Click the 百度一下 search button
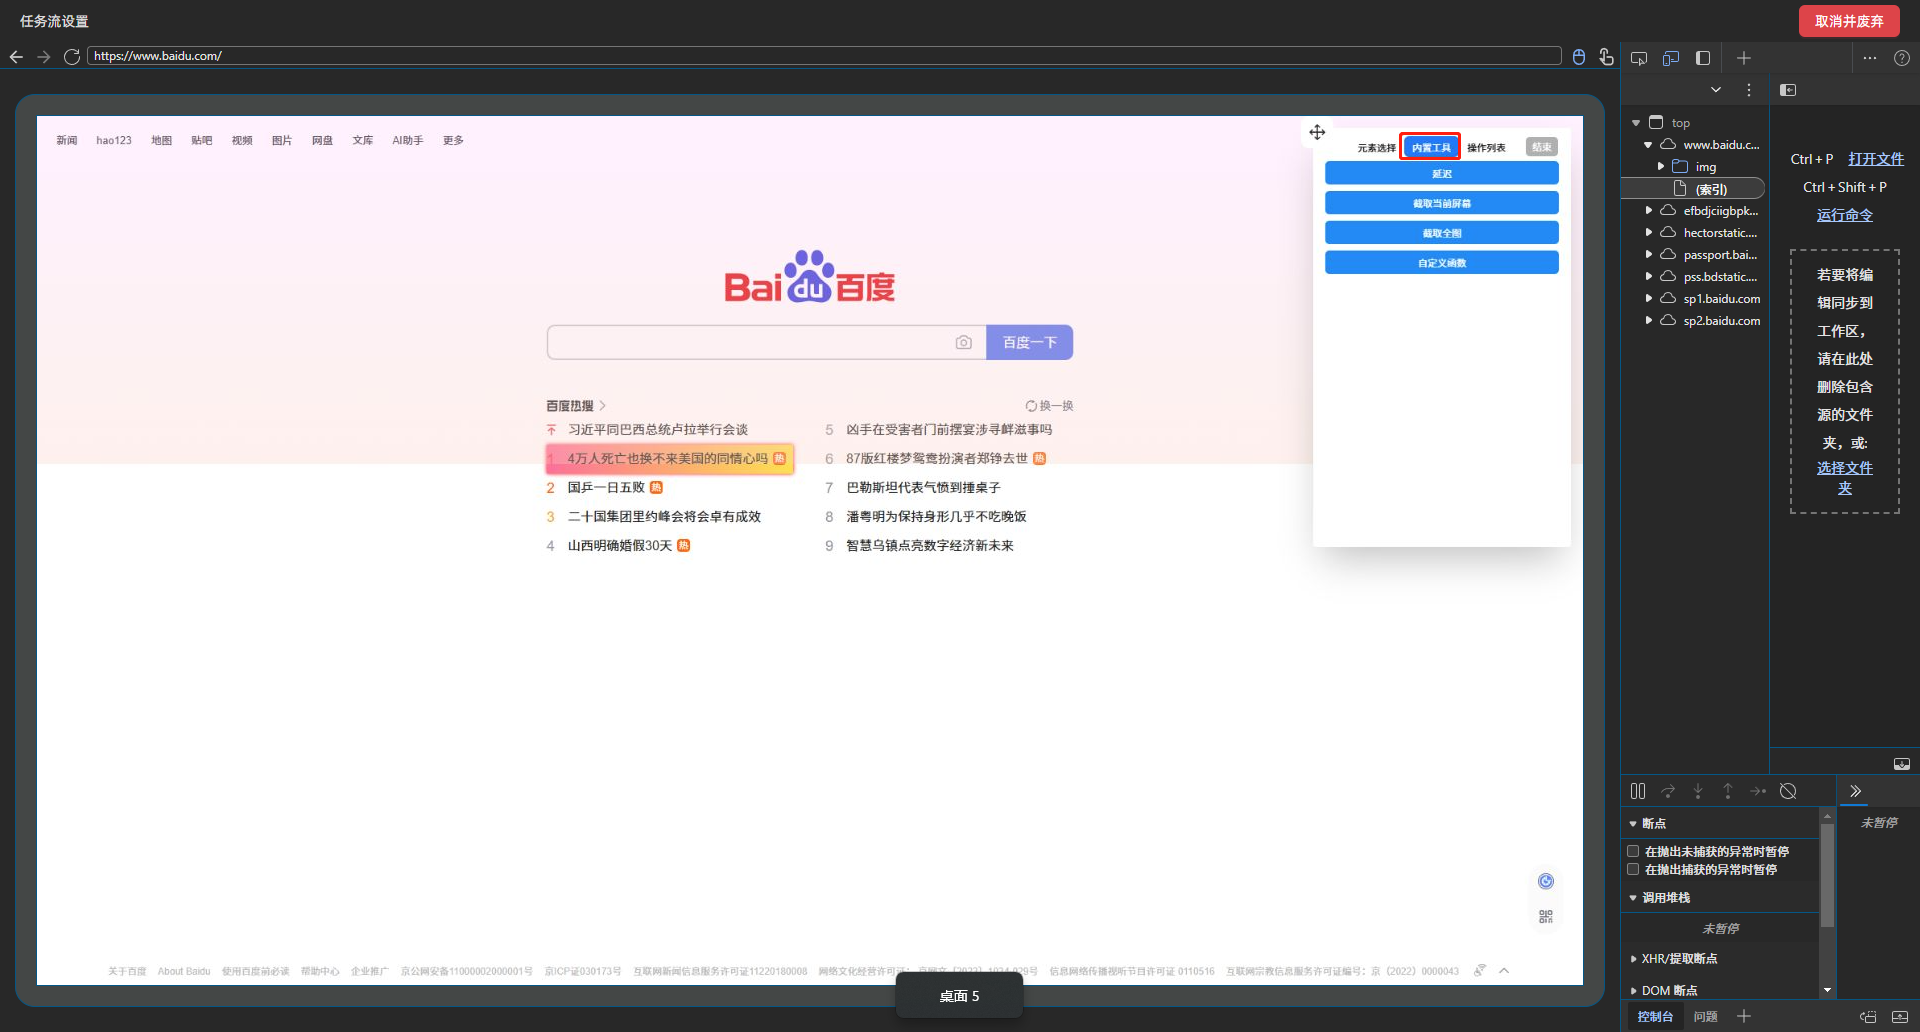This screenshot has height=1032, width=1920. tap(1030, 342)
